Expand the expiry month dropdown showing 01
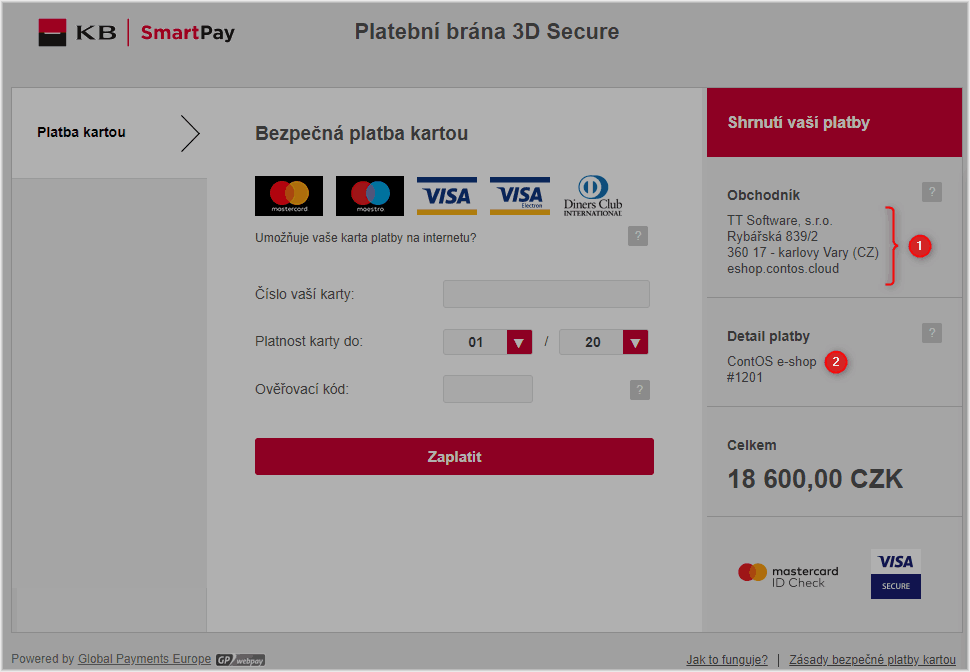This screenshot has height=672, width=970. pyautogui.click(x=487, y=342)
